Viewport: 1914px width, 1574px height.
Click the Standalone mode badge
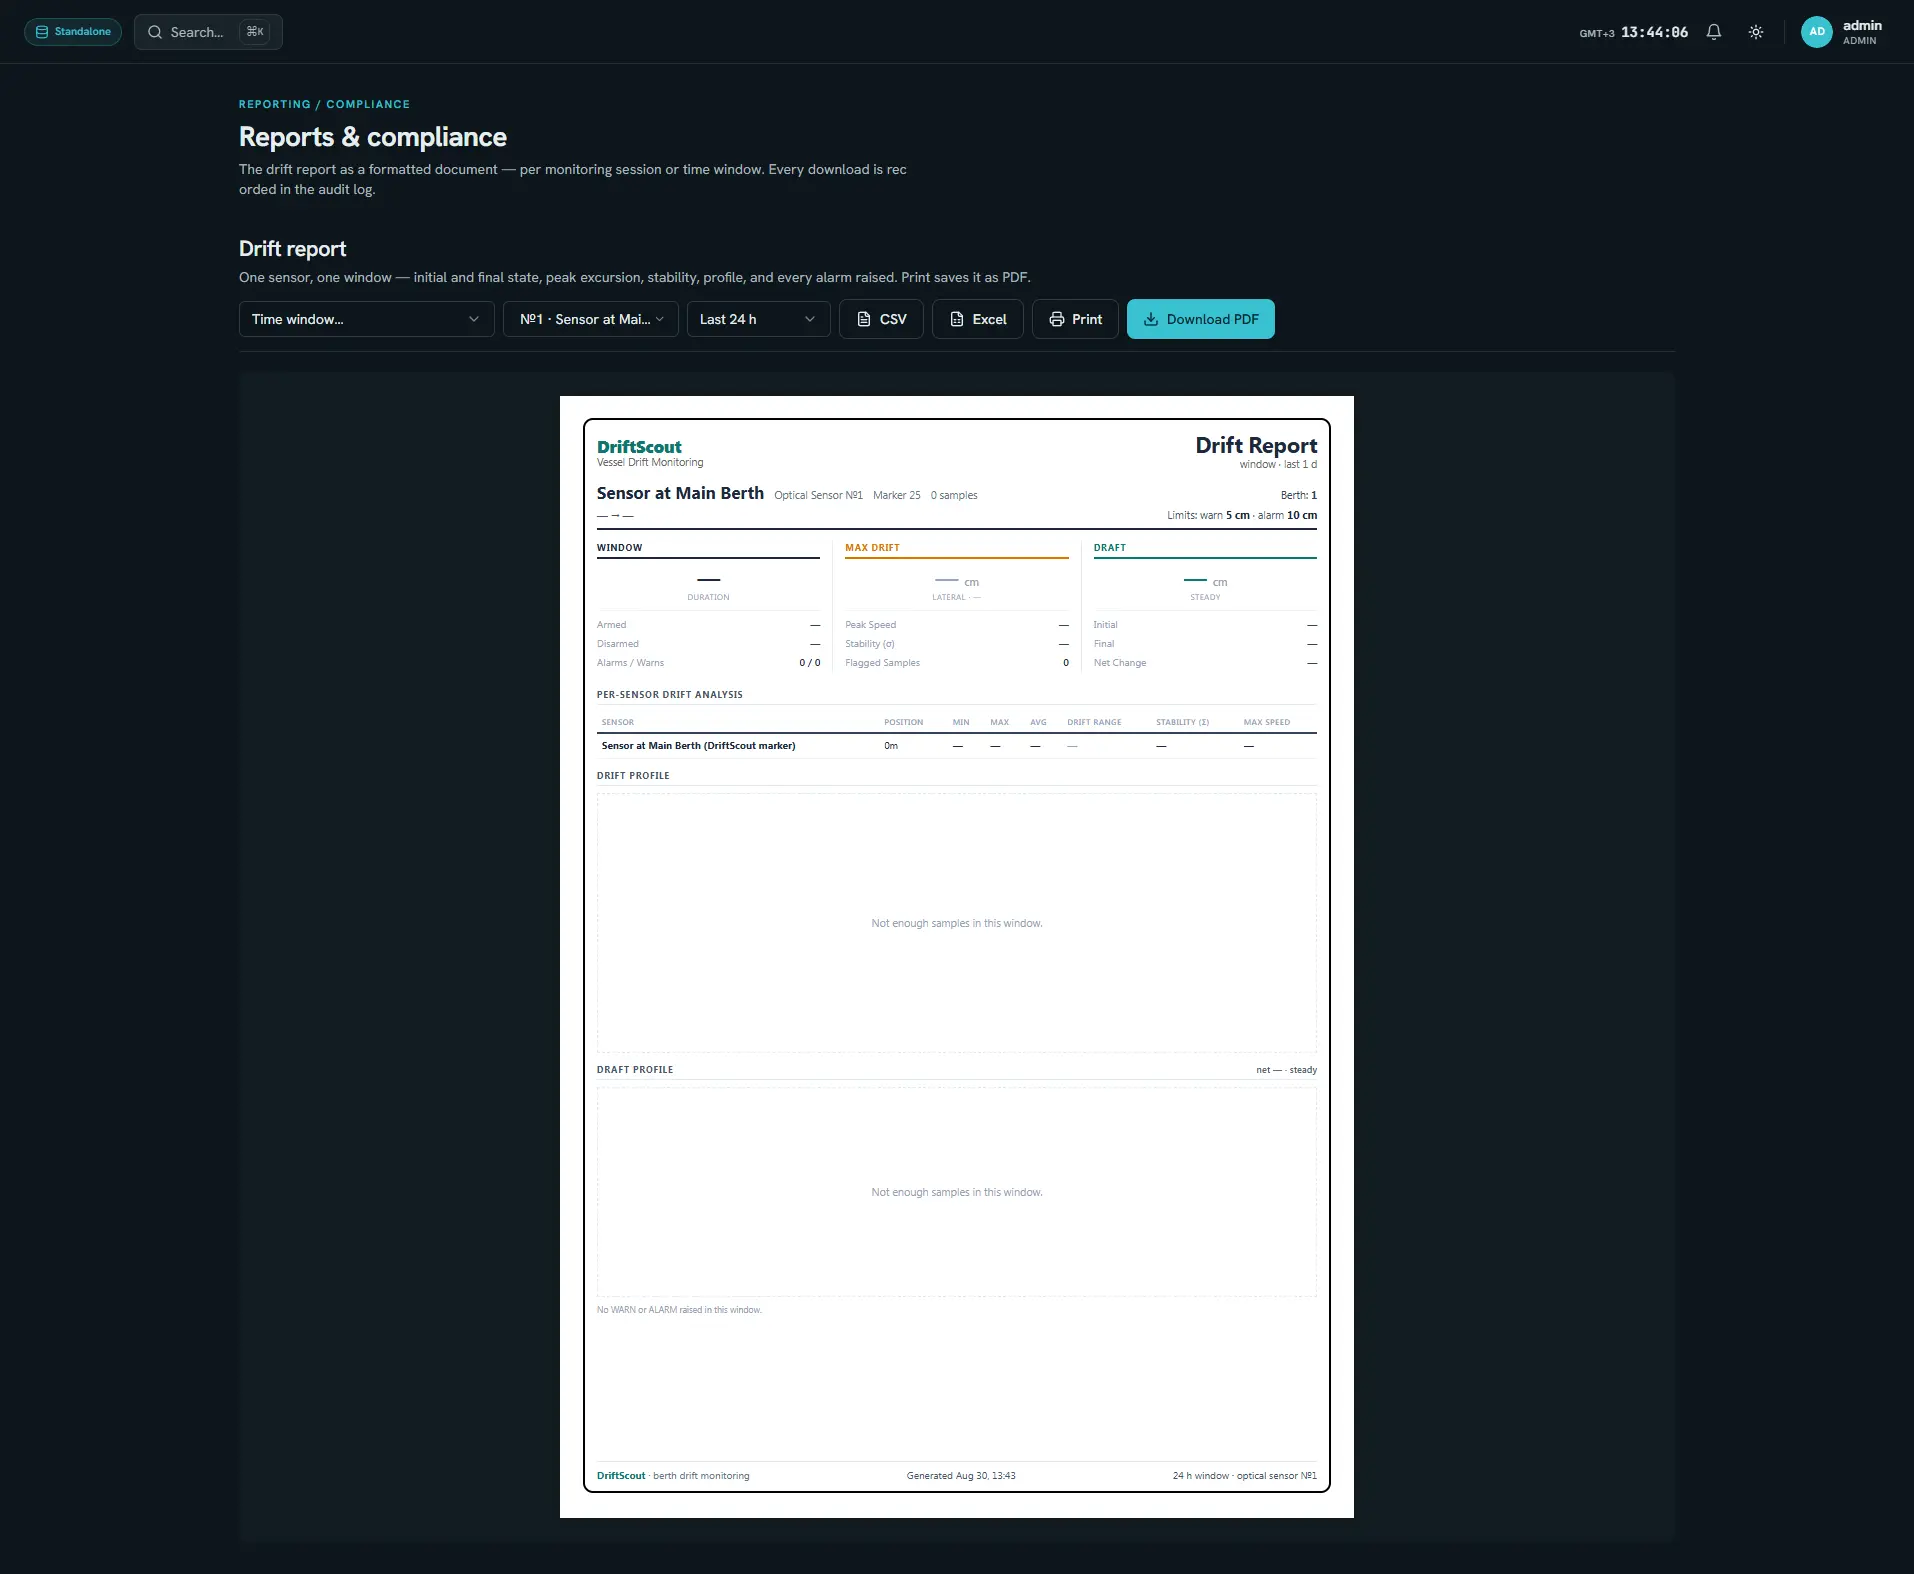pos(73,32)
